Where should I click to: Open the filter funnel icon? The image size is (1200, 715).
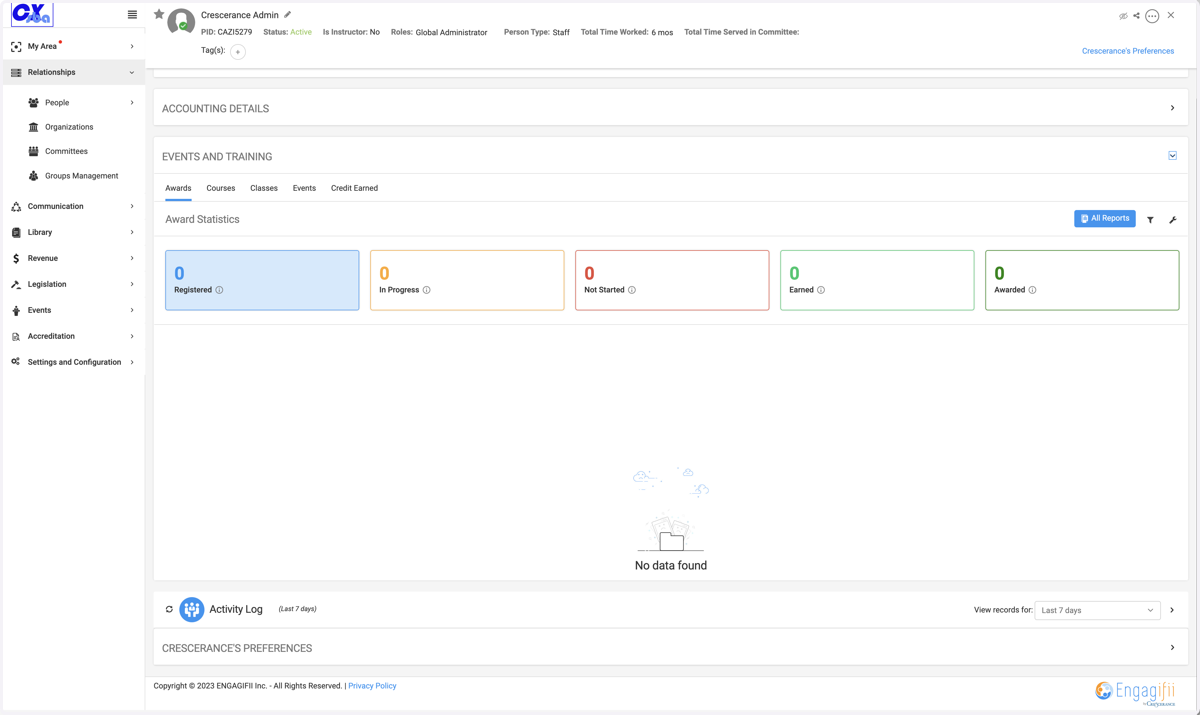(x=1151, y=220)
